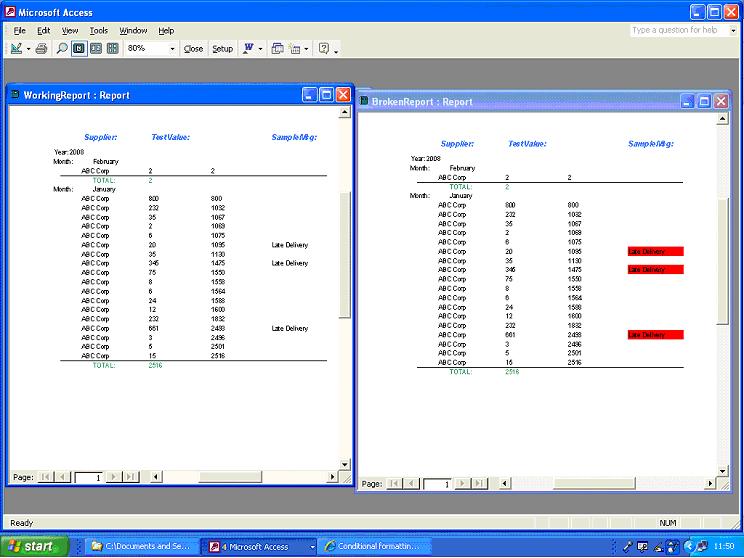Viewport: 744px width, 558px height.
Task: Click the scroll-up arrow in WorkingReport
Action: pos(345,112)
